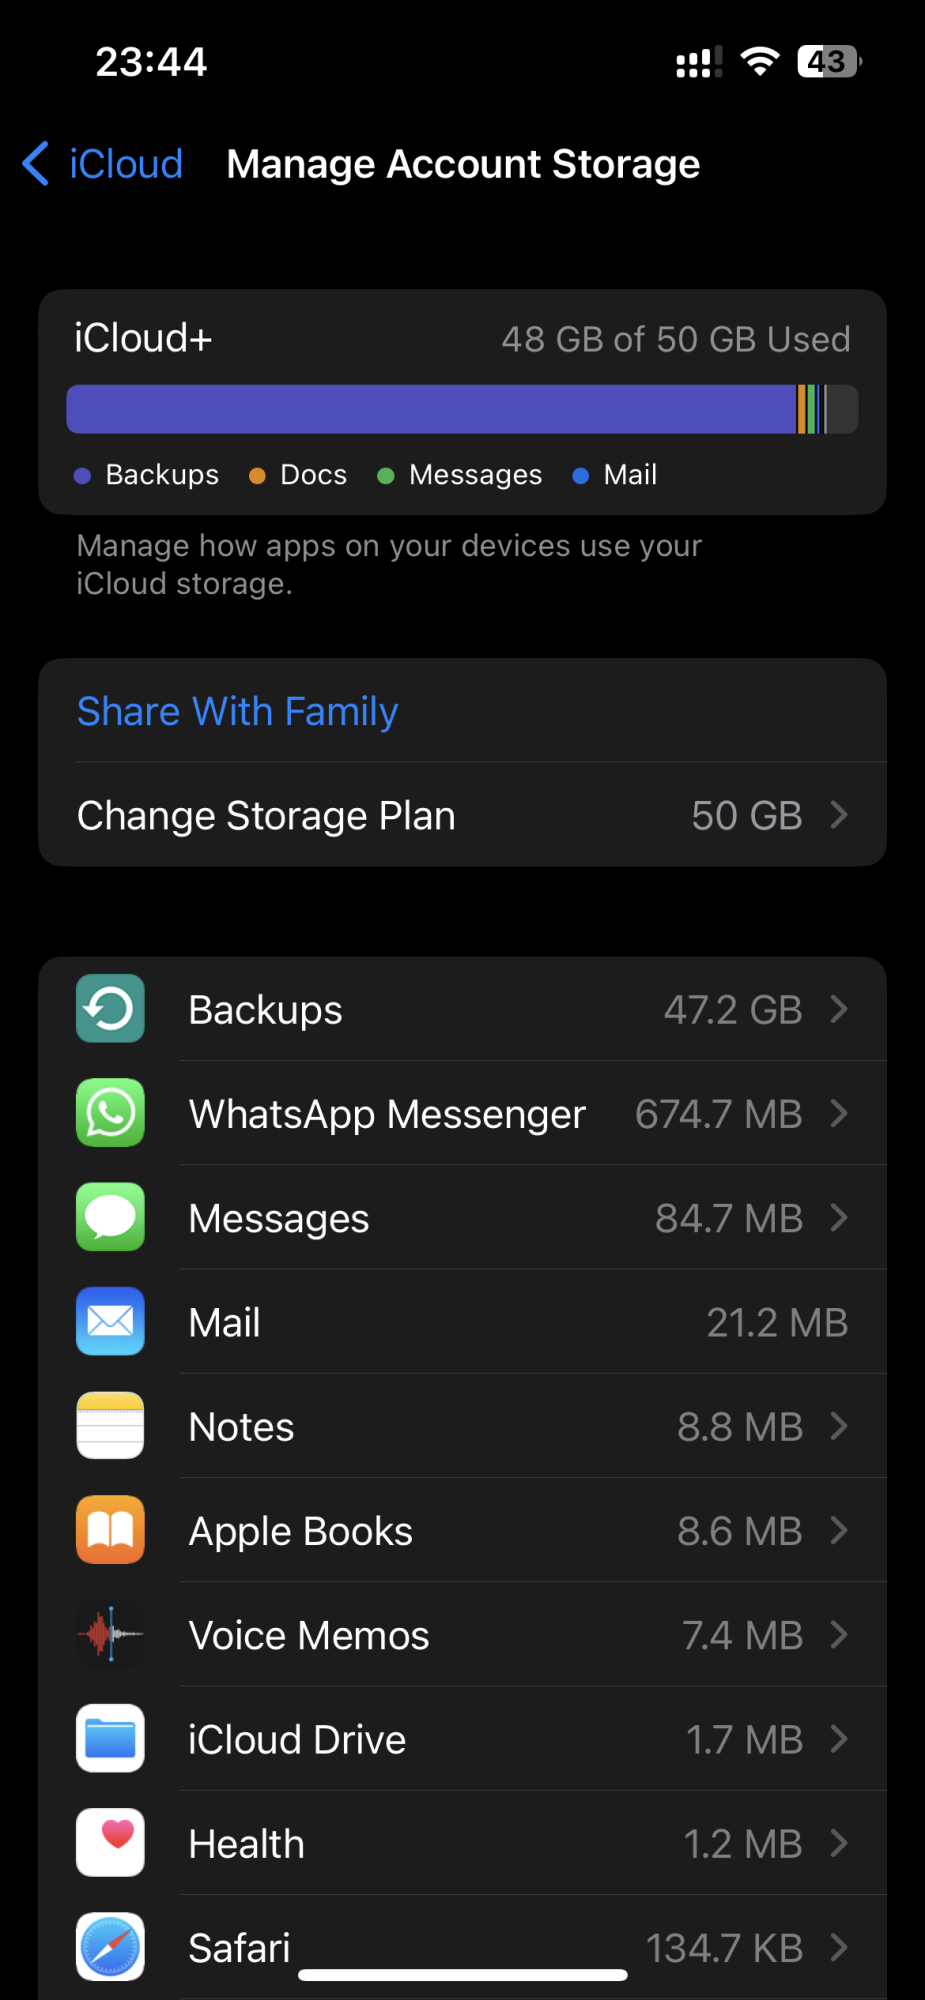
Task: Tap the green Messages app icon
Action: [110, 1217]
